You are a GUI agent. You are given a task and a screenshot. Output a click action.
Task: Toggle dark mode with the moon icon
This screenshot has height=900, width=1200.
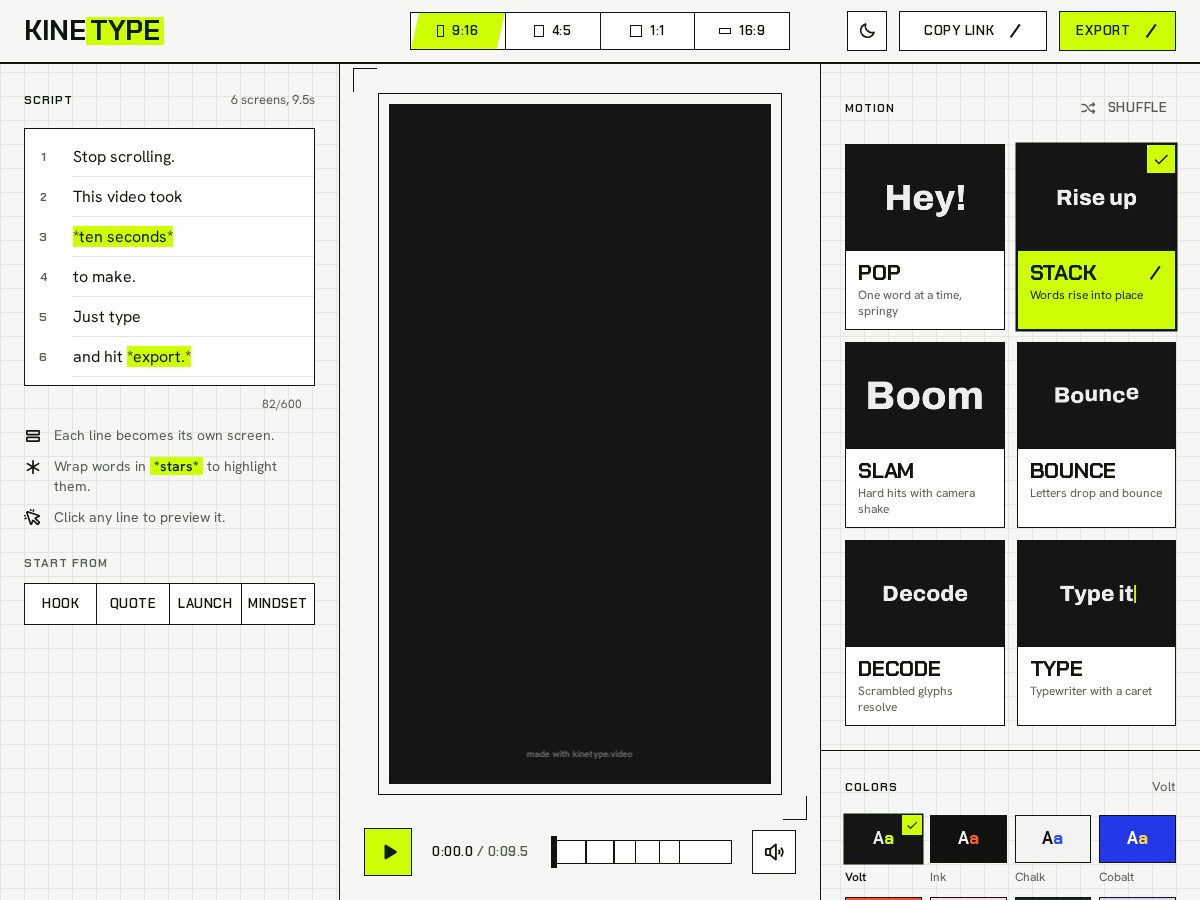867,31
